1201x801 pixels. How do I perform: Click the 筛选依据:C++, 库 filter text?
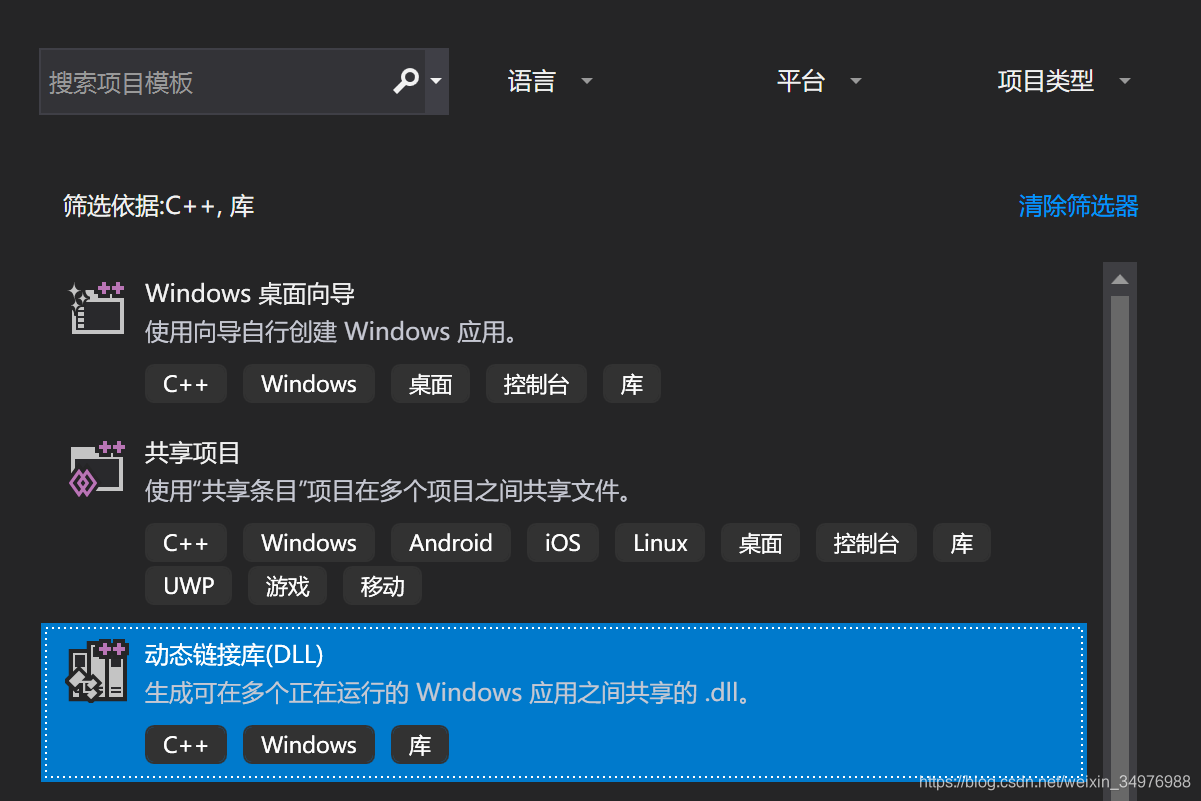[x=159, y=206]
